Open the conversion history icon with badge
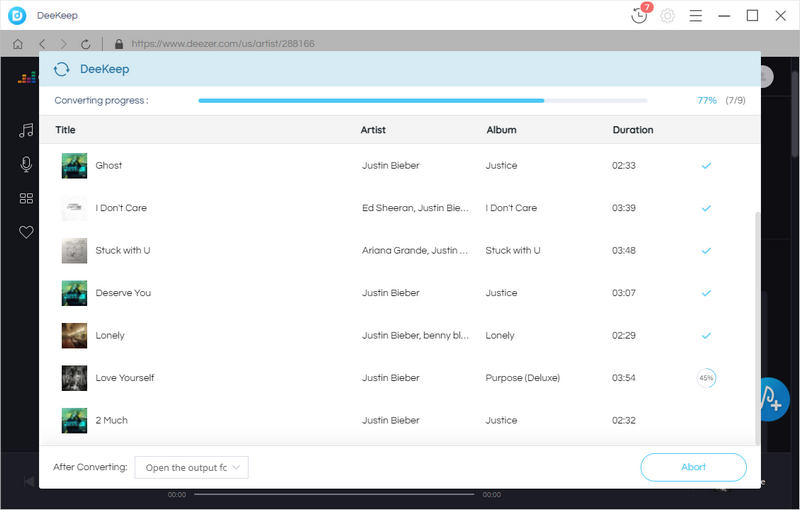This screenshot has width=800, height=510. click(x=640, y=14)
